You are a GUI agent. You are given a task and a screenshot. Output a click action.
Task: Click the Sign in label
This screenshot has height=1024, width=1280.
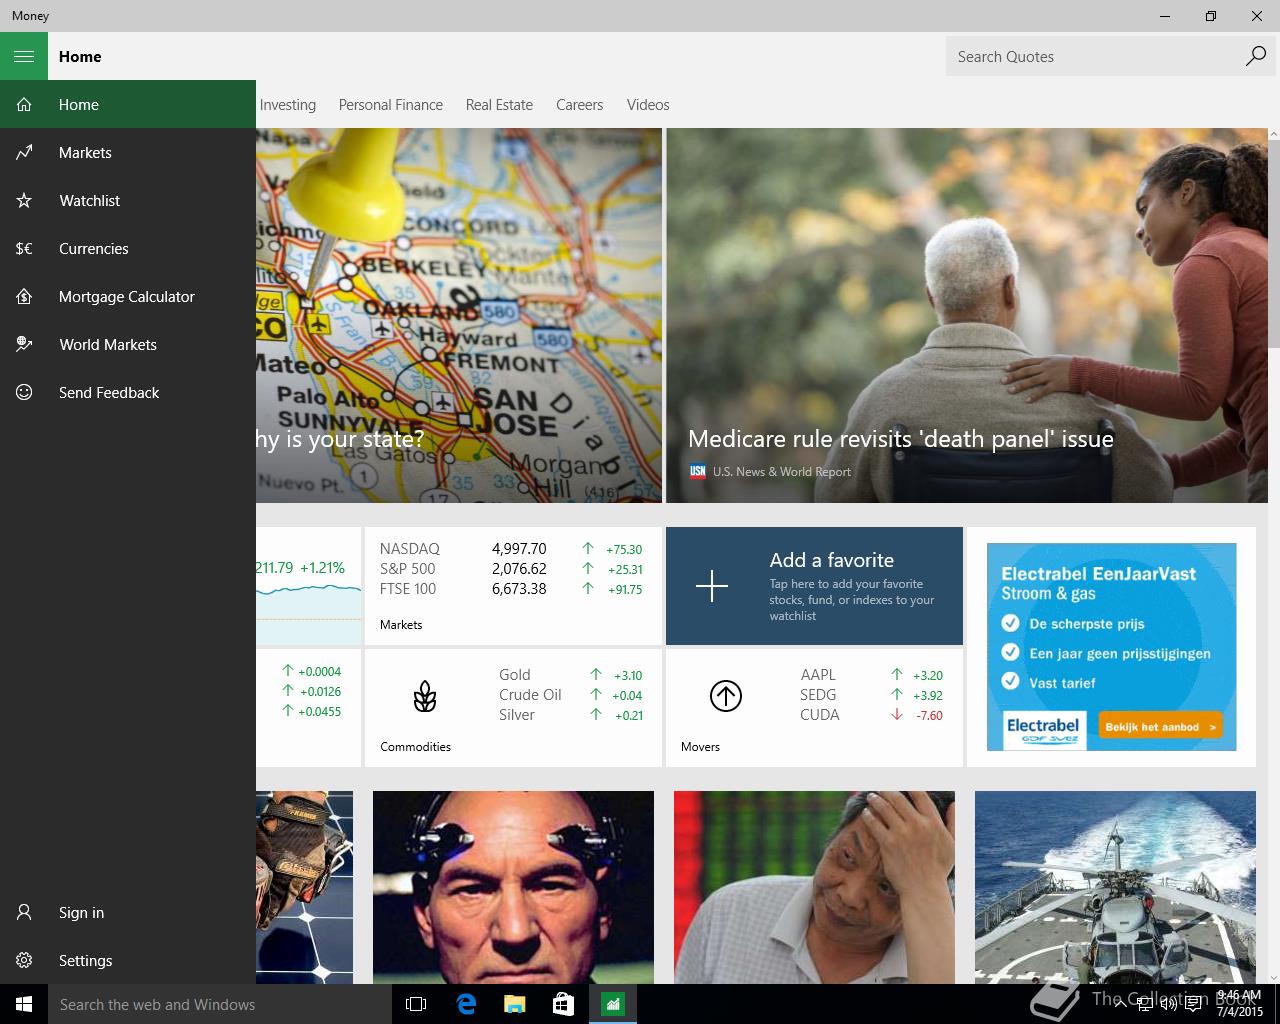pos(81,912)
